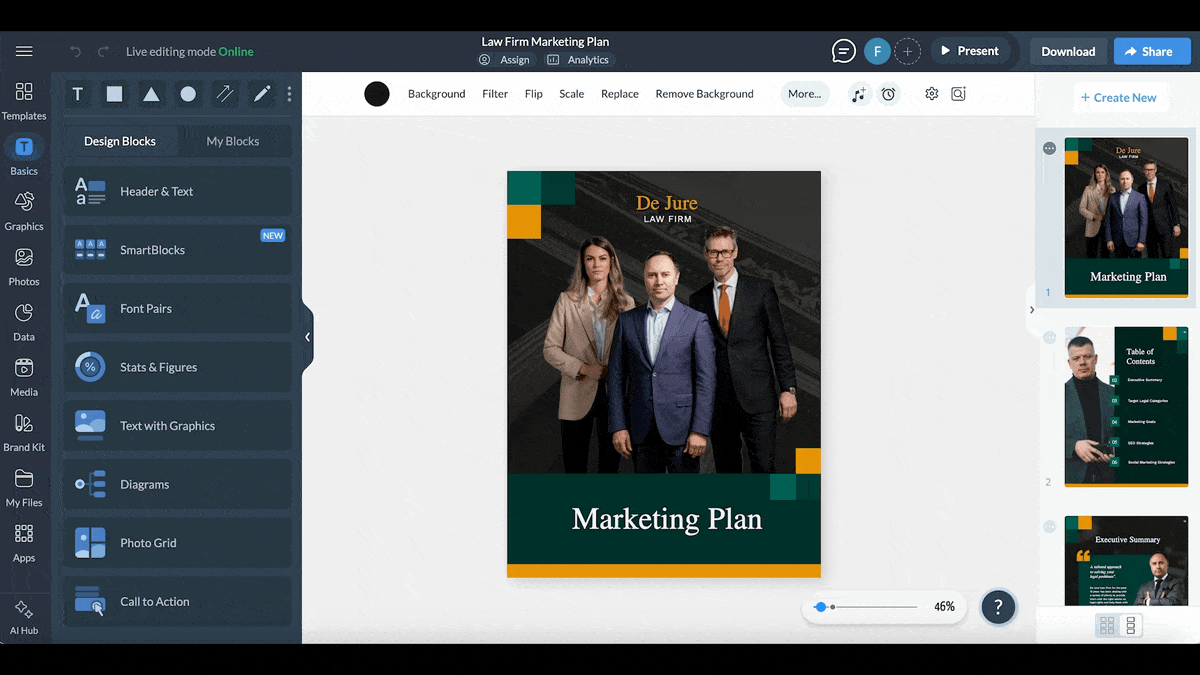
Task: Click Create New slide button
Action: (1118, 97)
